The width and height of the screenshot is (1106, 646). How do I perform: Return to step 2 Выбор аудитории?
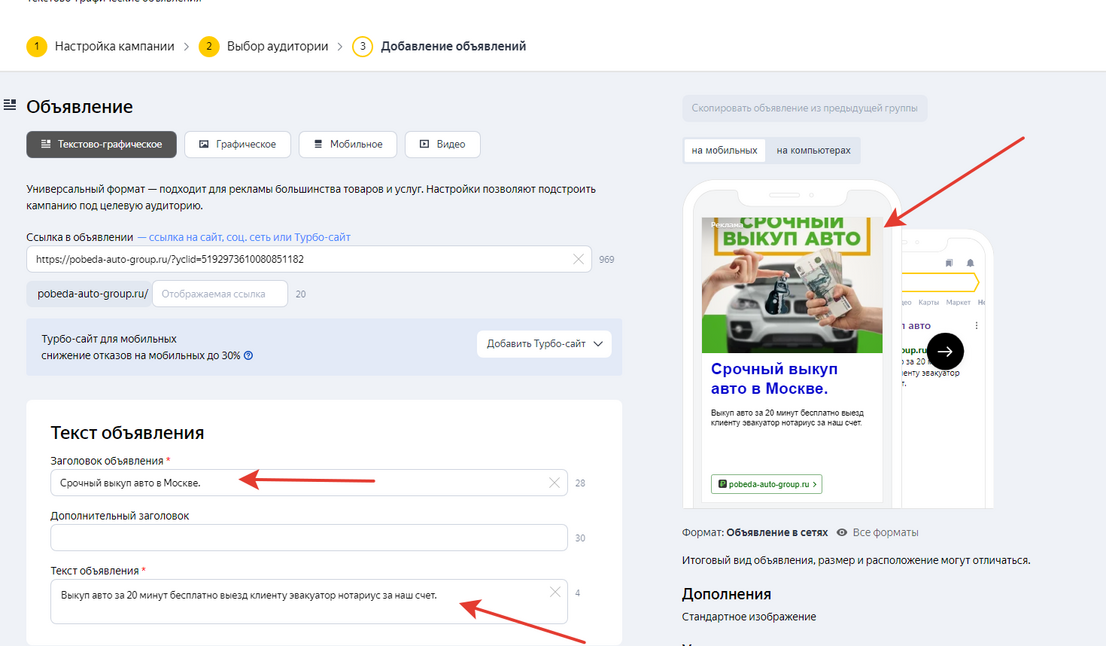tap(264, 47)
